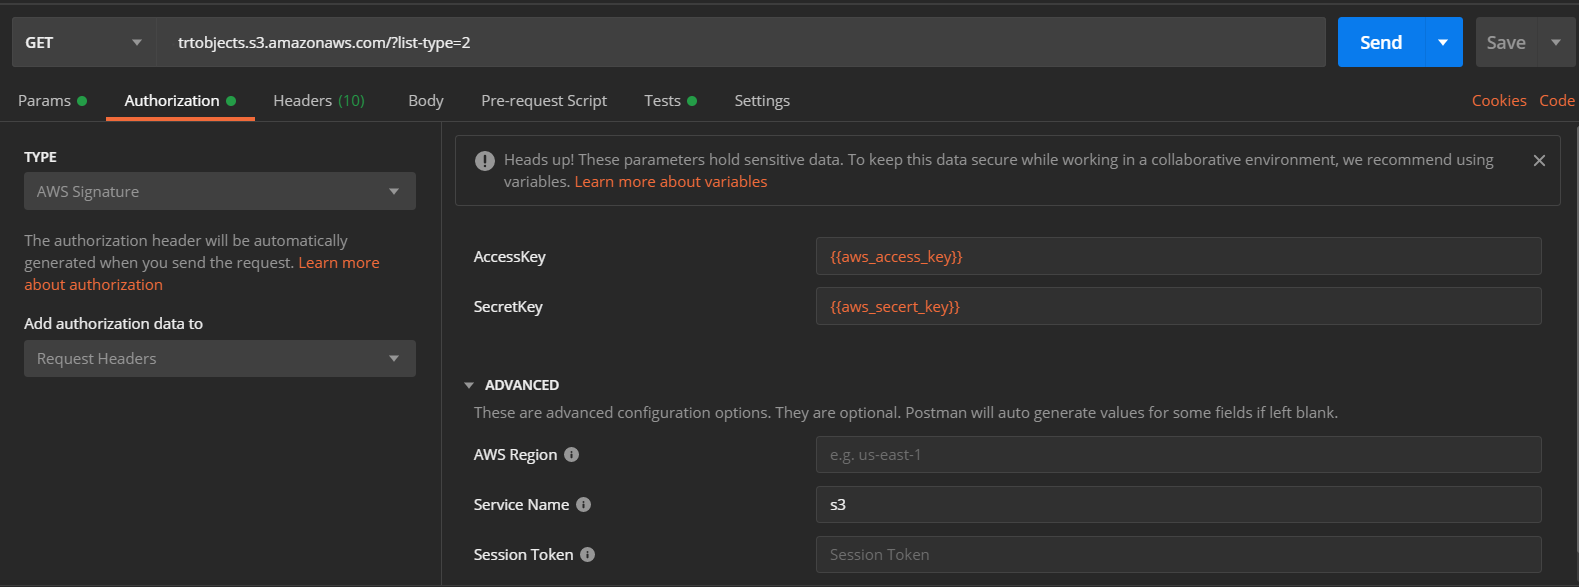Image resolution: width=1579 pixels, height=587 pixels.
Task: Click the AccessKey input field
Action: (x=1179, y=256)
